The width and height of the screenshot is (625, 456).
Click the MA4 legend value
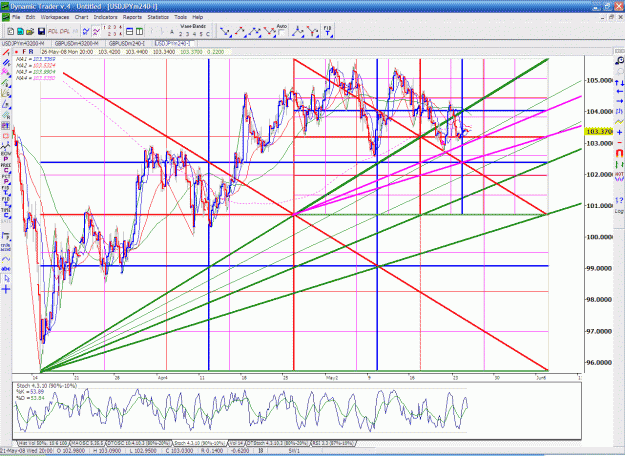(x=44, y=78)
